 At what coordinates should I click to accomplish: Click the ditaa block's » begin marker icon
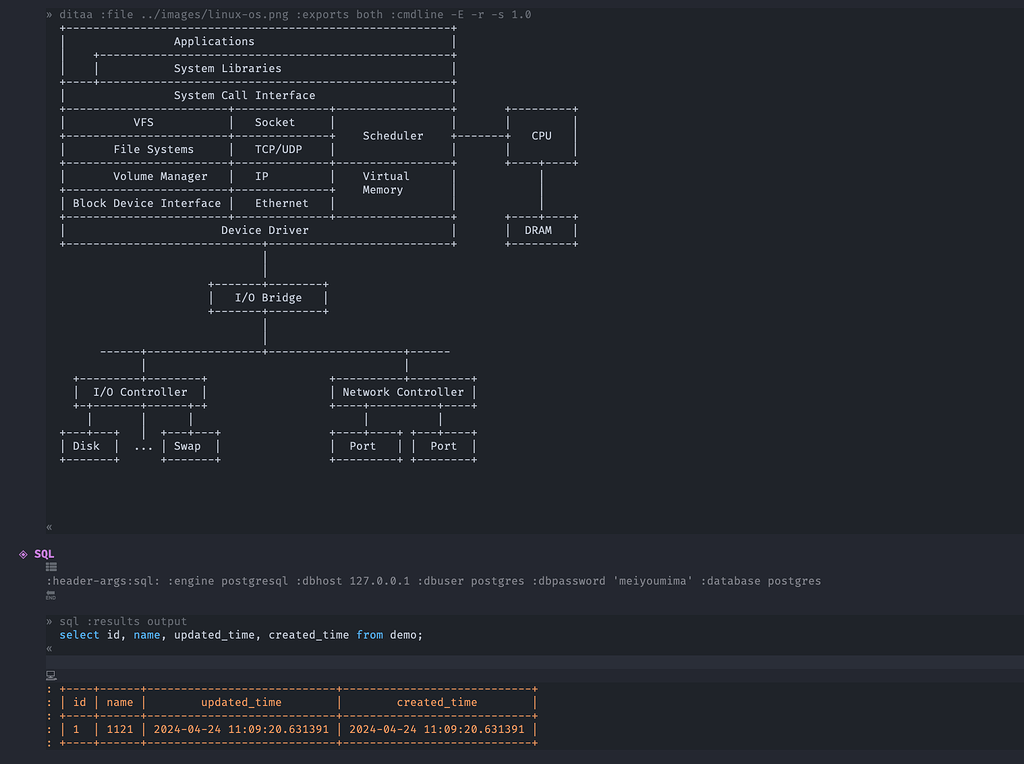click(x=48, y=14)
